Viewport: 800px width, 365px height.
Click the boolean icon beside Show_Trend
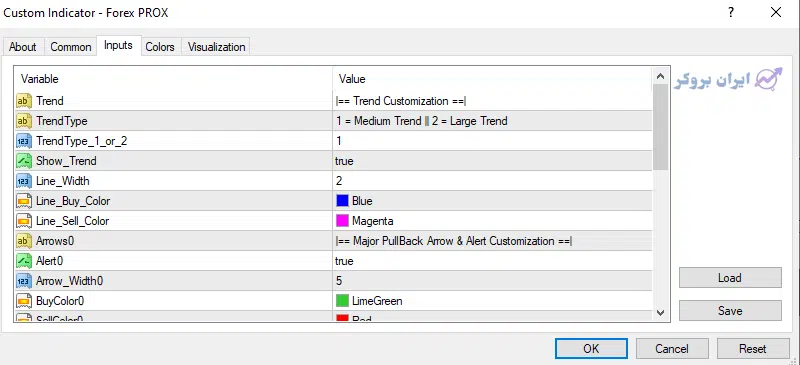pyautogui.click(x=24, y=161)
